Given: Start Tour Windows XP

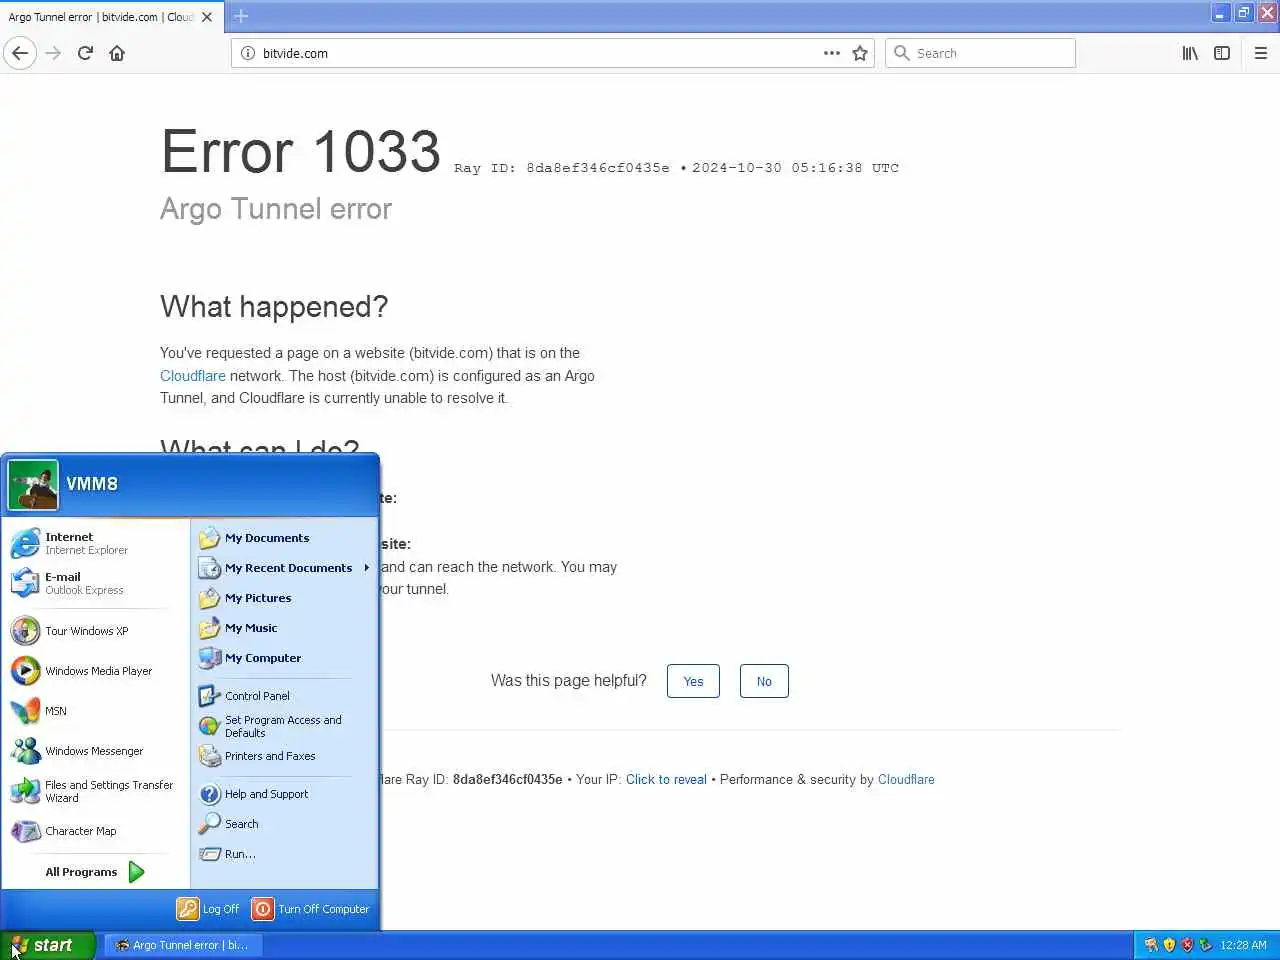Looking at the screenshot, I should point(95,631).
